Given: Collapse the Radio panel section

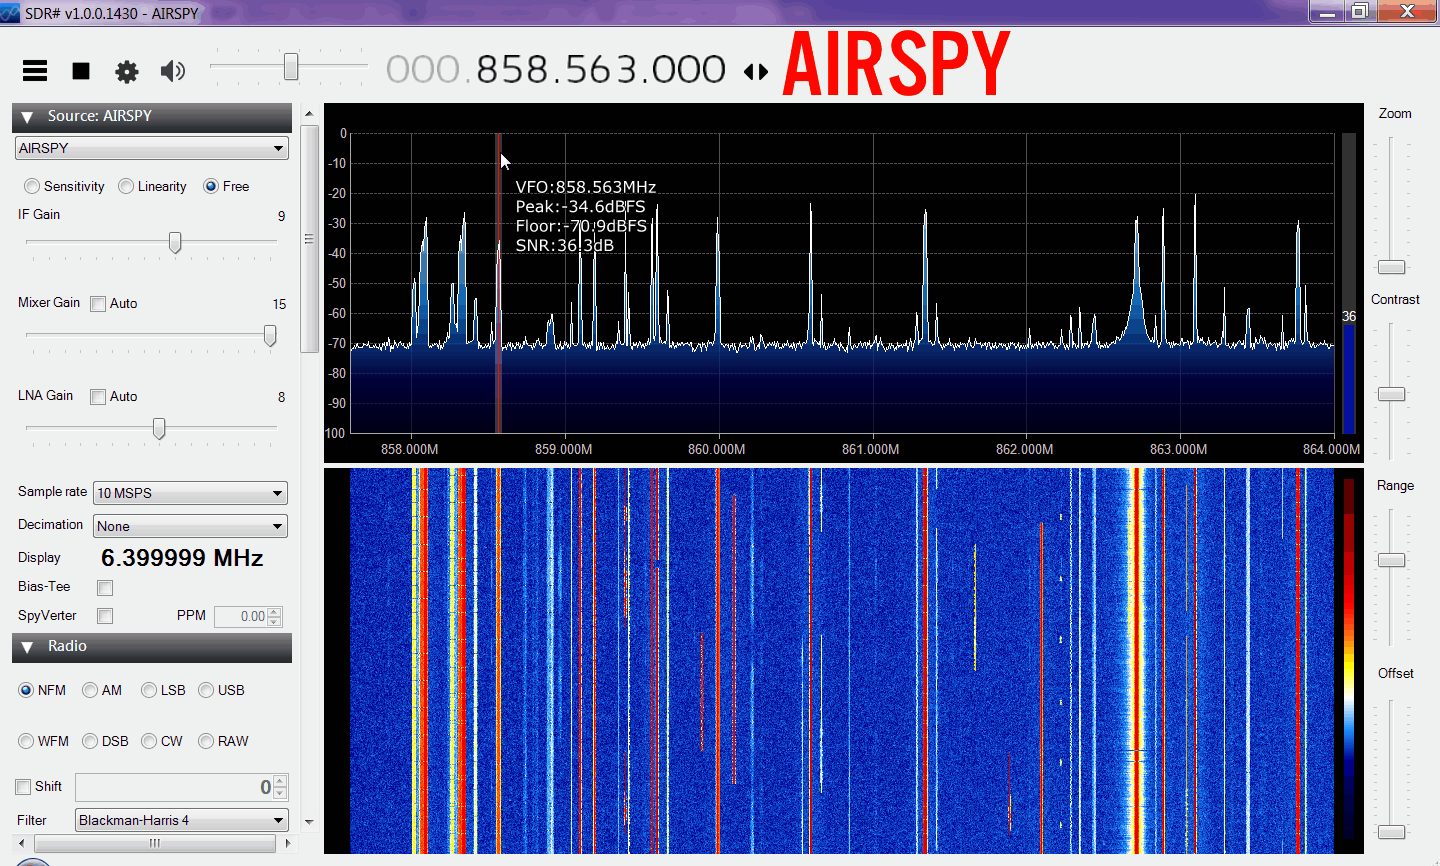Looking at the screenshot, I should pos(27,647).
